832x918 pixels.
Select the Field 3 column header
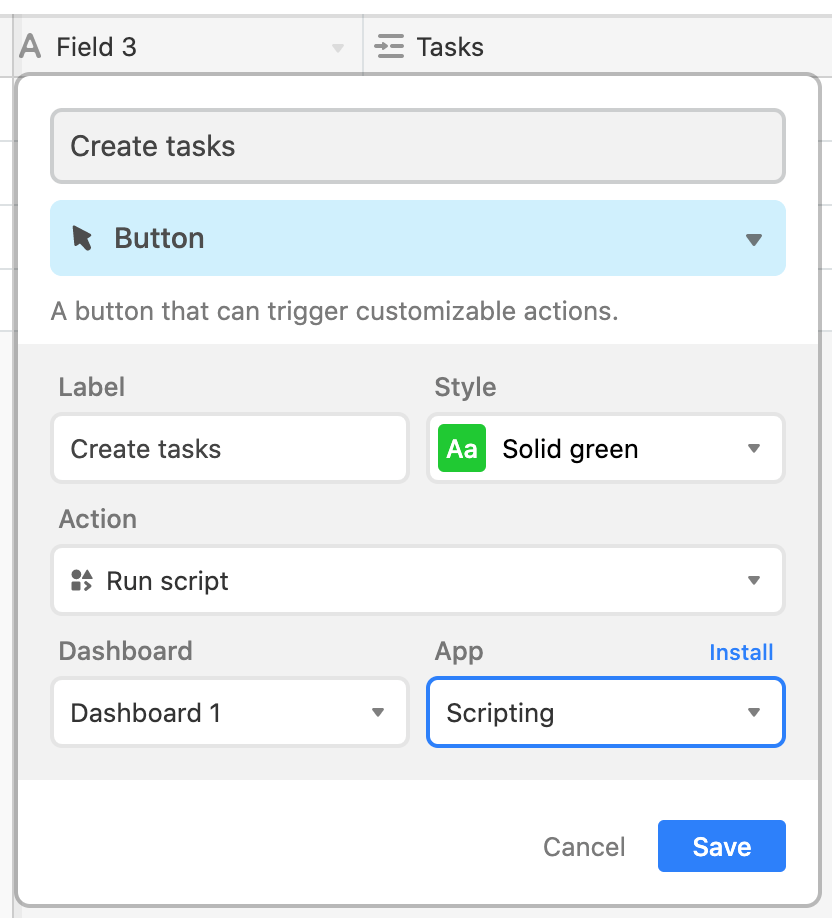187,46
